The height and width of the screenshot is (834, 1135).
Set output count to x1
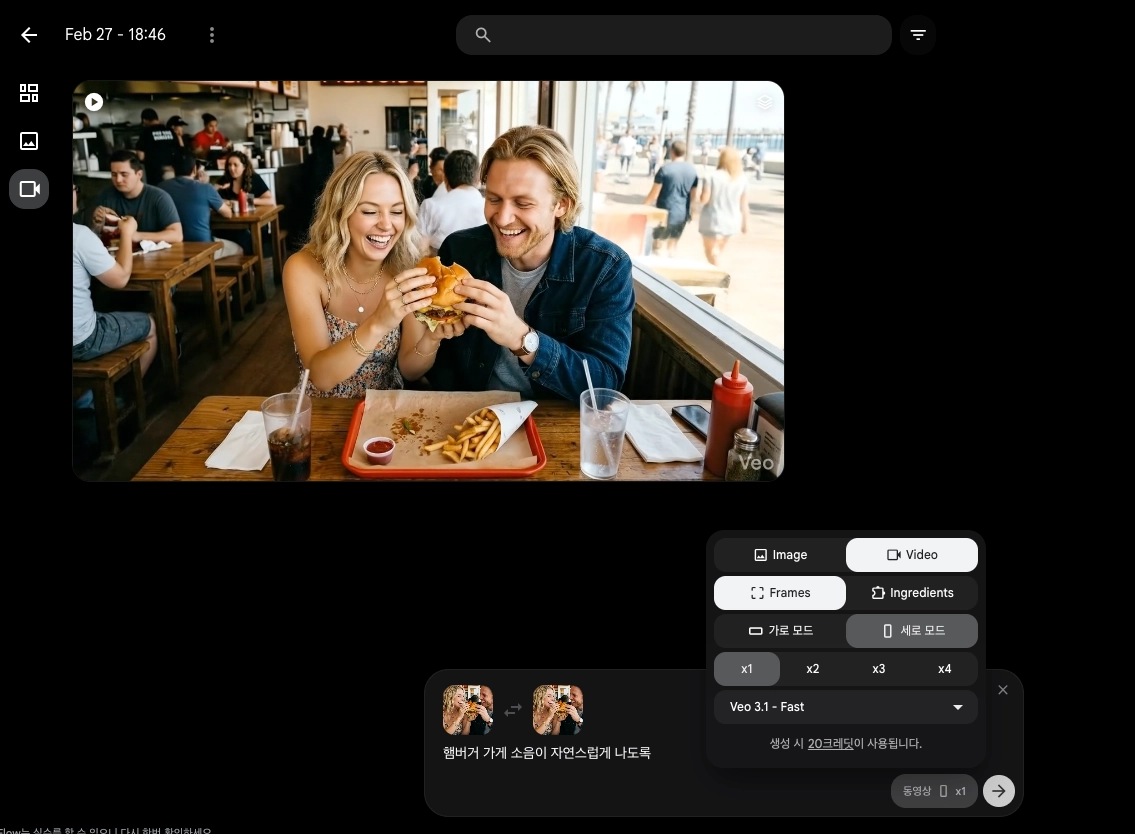tap(746, 669)
